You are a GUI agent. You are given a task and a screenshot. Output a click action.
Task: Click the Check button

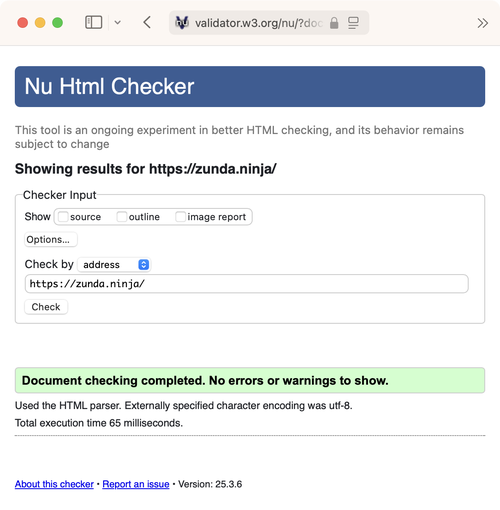point(46,307)
